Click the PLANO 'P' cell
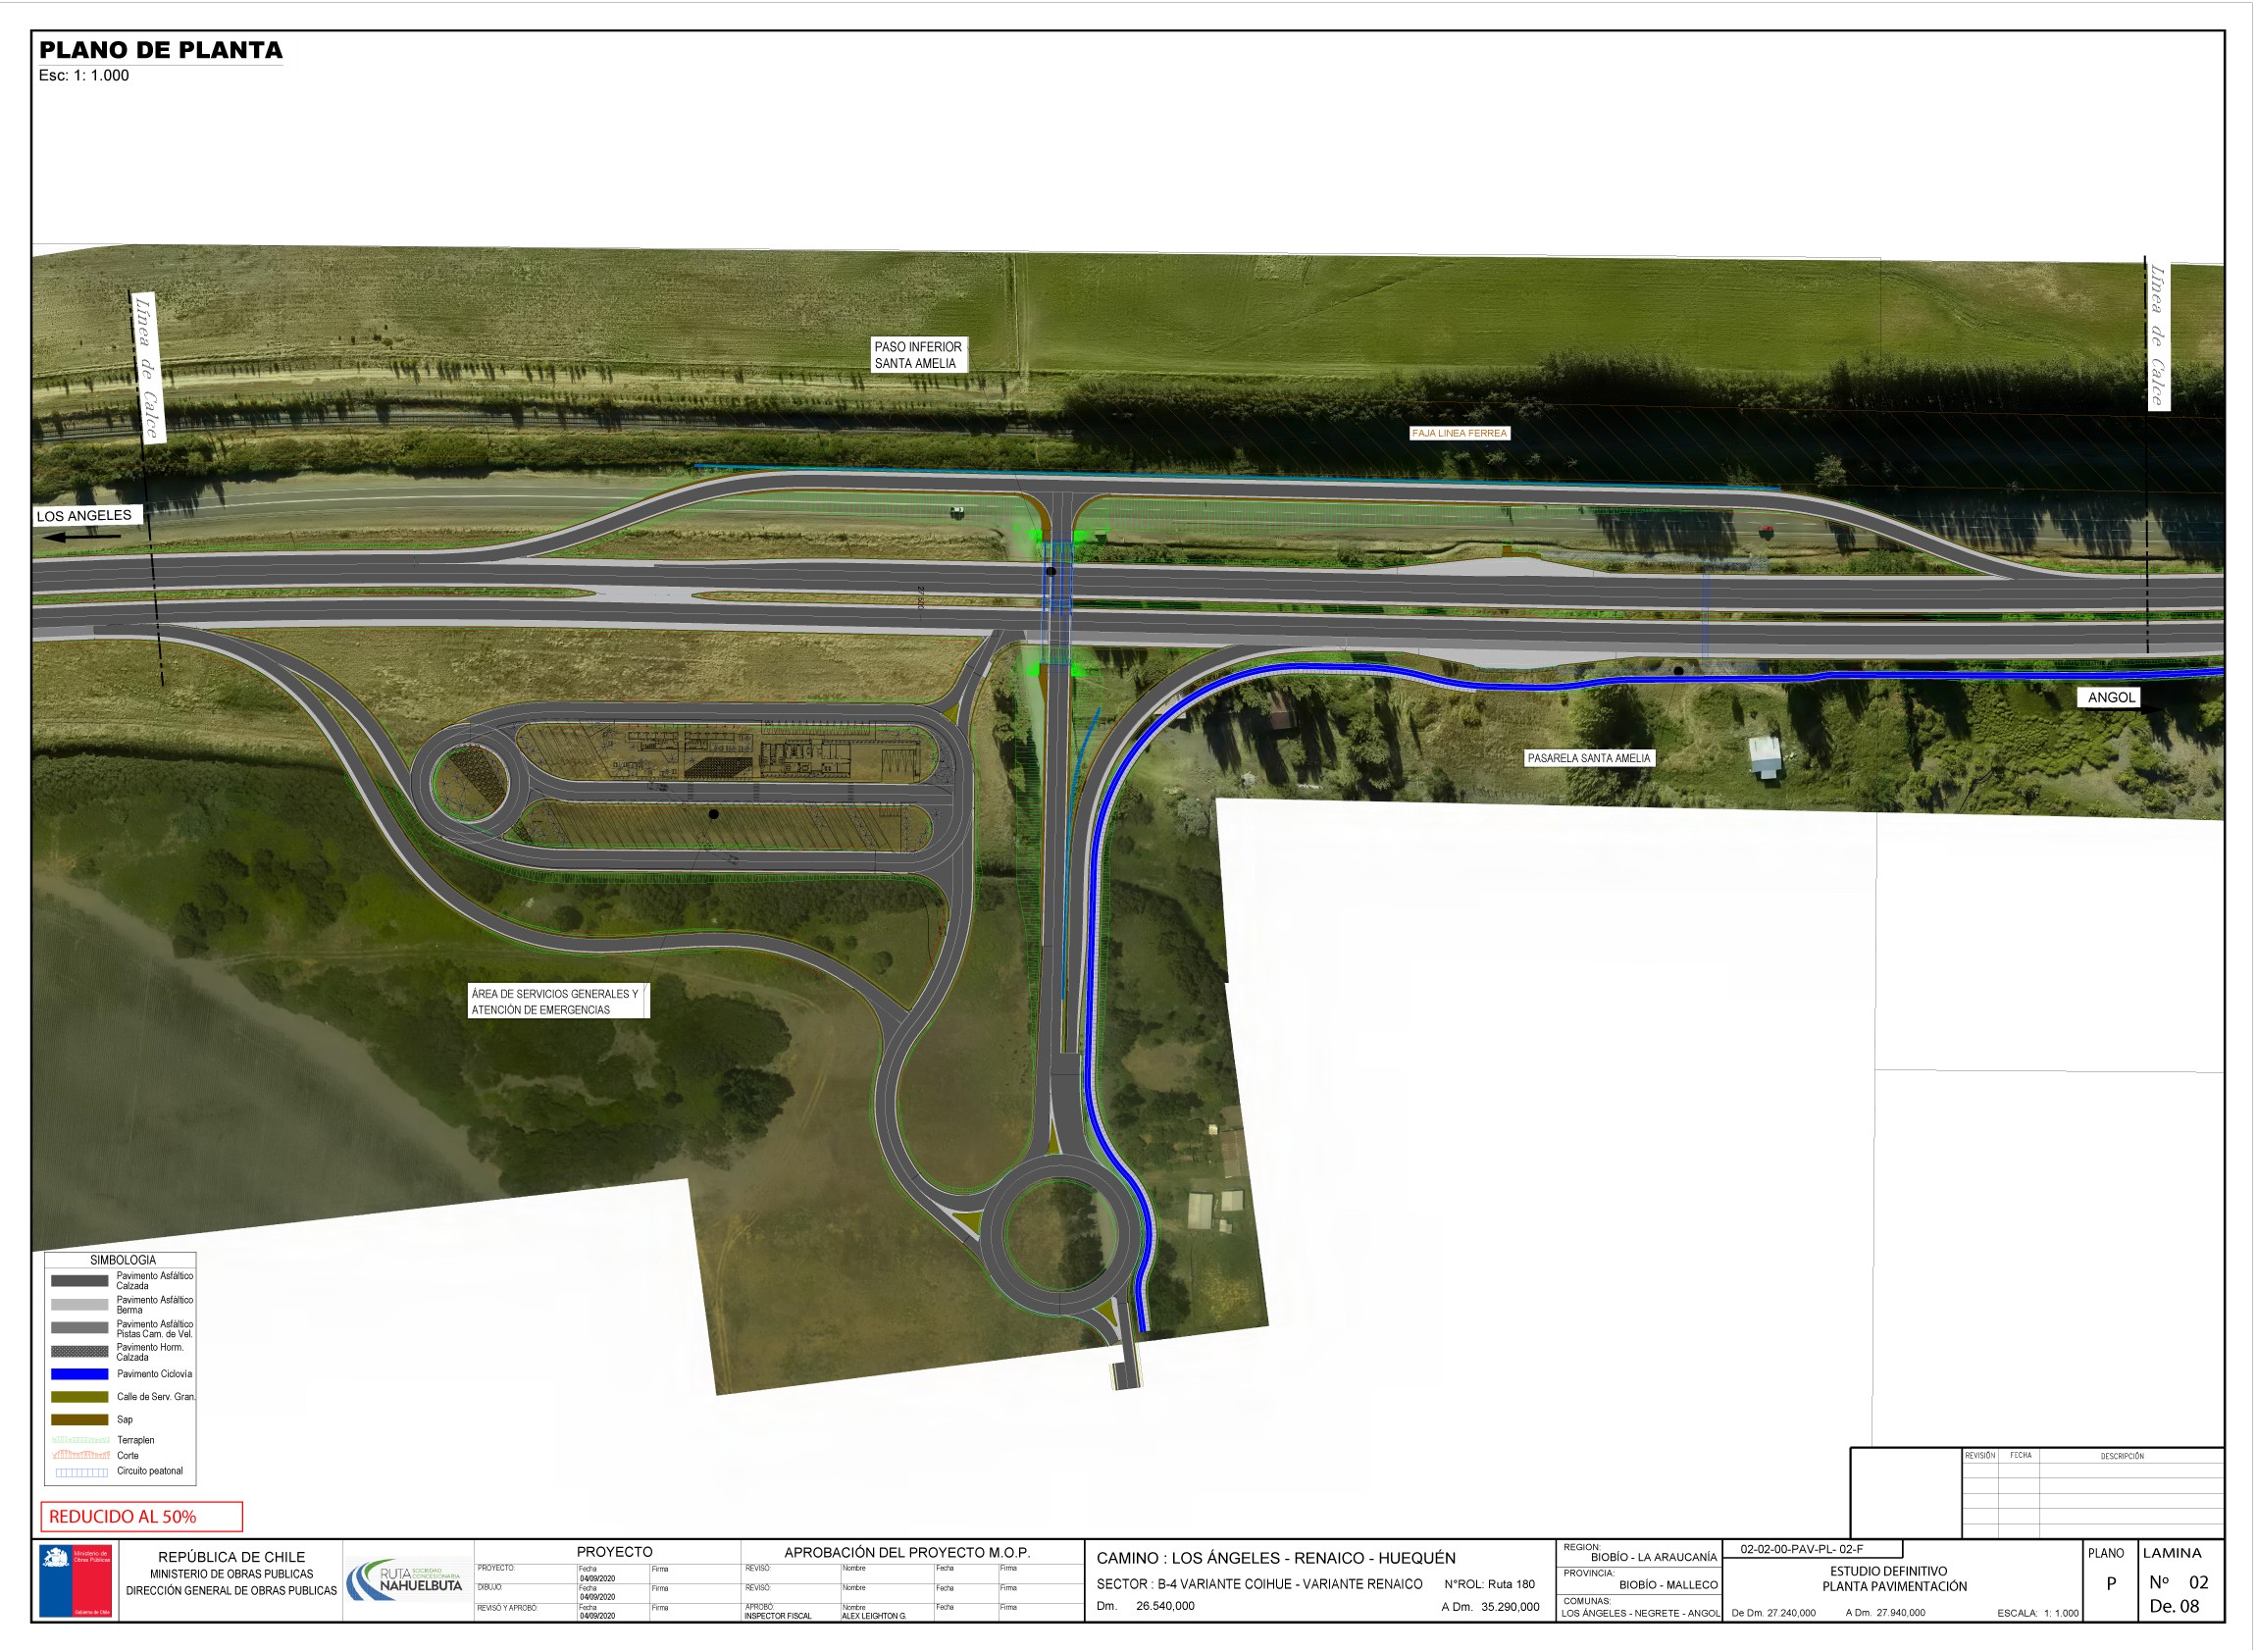Viewport: 2256px width, 1652px height. click(x=2112, y=1585)
